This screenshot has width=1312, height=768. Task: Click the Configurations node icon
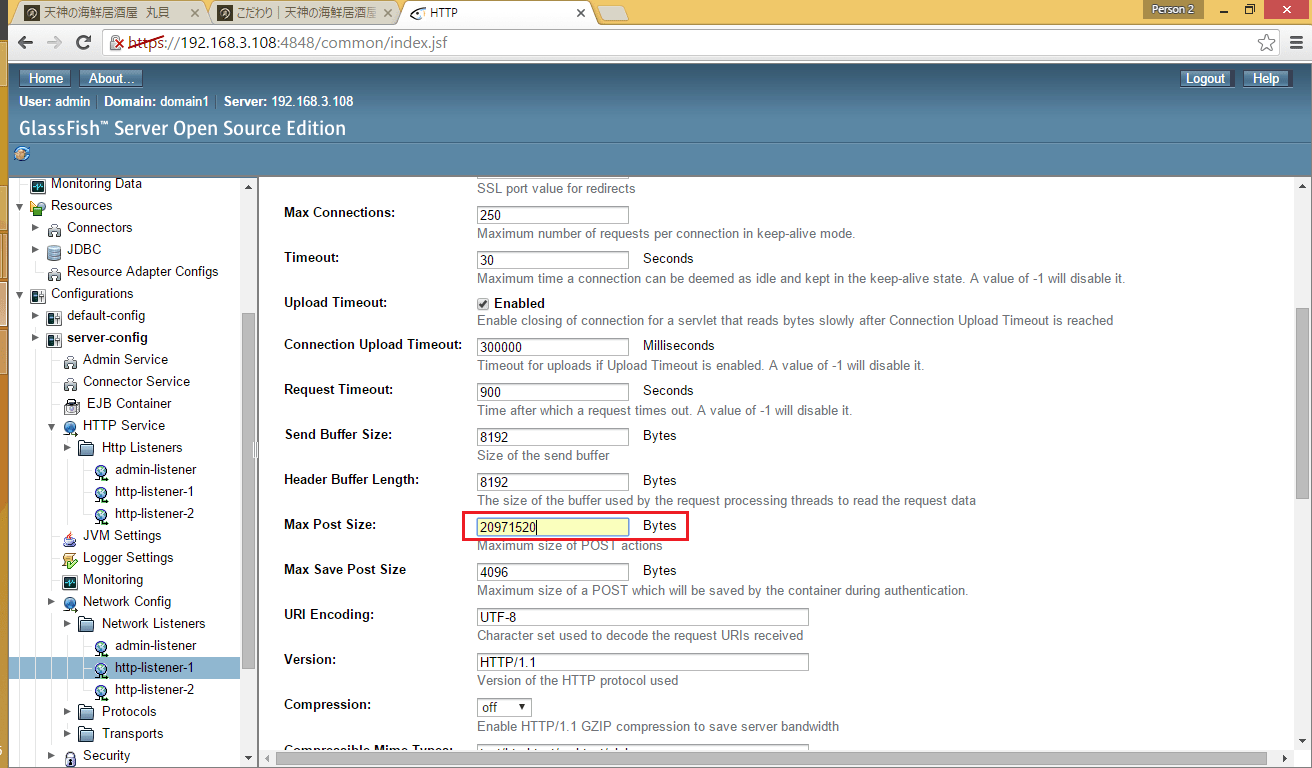(x=38, y=295)
